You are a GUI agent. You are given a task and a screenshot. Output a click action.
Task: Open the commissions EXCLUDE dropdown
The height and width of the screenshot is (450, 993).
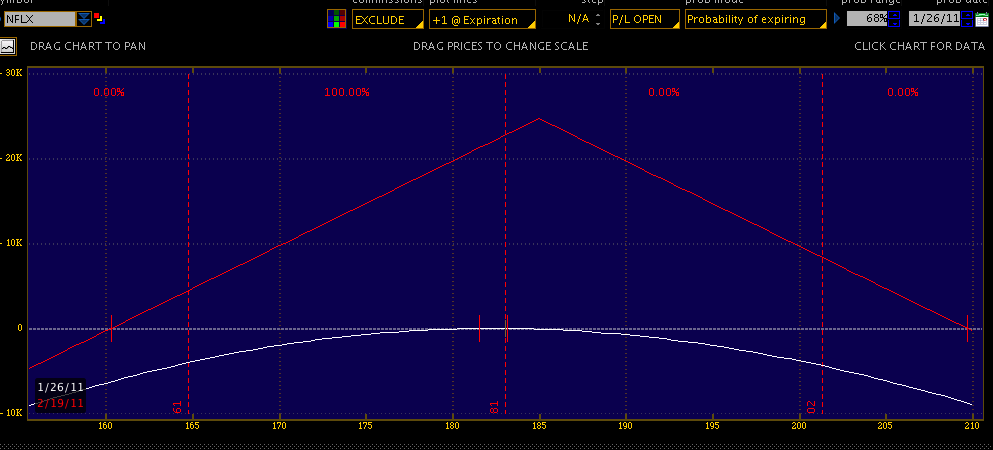point(387,19)
